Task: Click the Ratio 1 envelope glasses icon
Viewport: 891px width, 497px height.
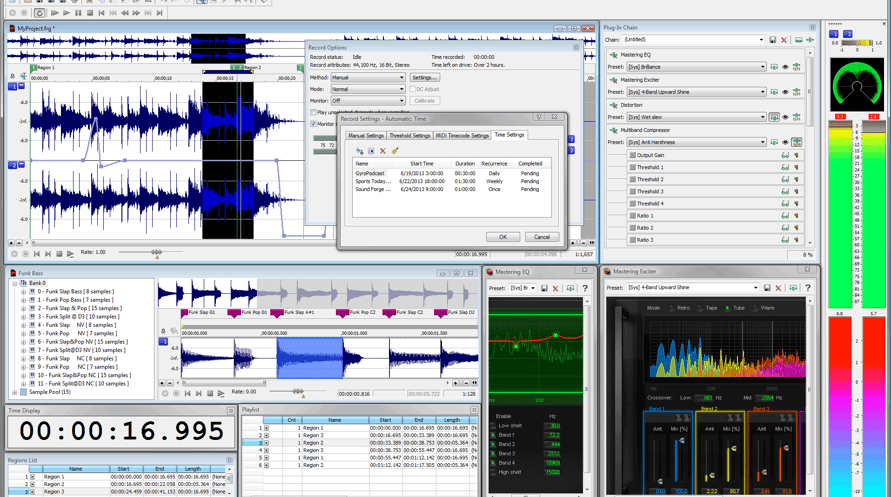Action: pyautogui.click(x=785, y=216)
